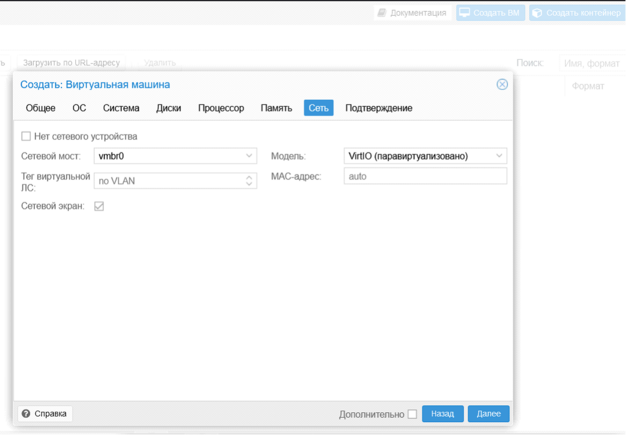The height and width of the screenshot is (435, 626).
Task: Close the Create Virtual Machine dialog
Action: (x=502, y=84)
